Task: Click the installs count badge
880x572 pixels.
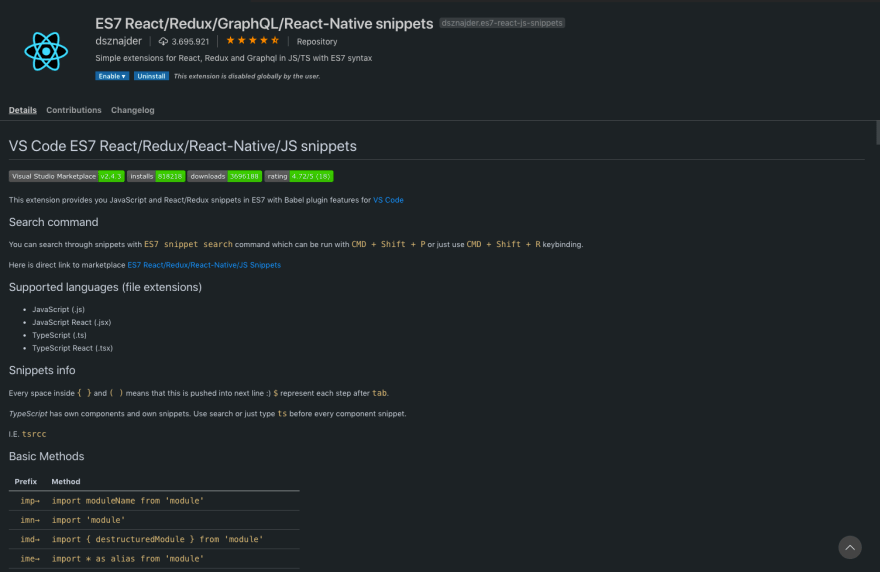Action: [x=156, y=176]
